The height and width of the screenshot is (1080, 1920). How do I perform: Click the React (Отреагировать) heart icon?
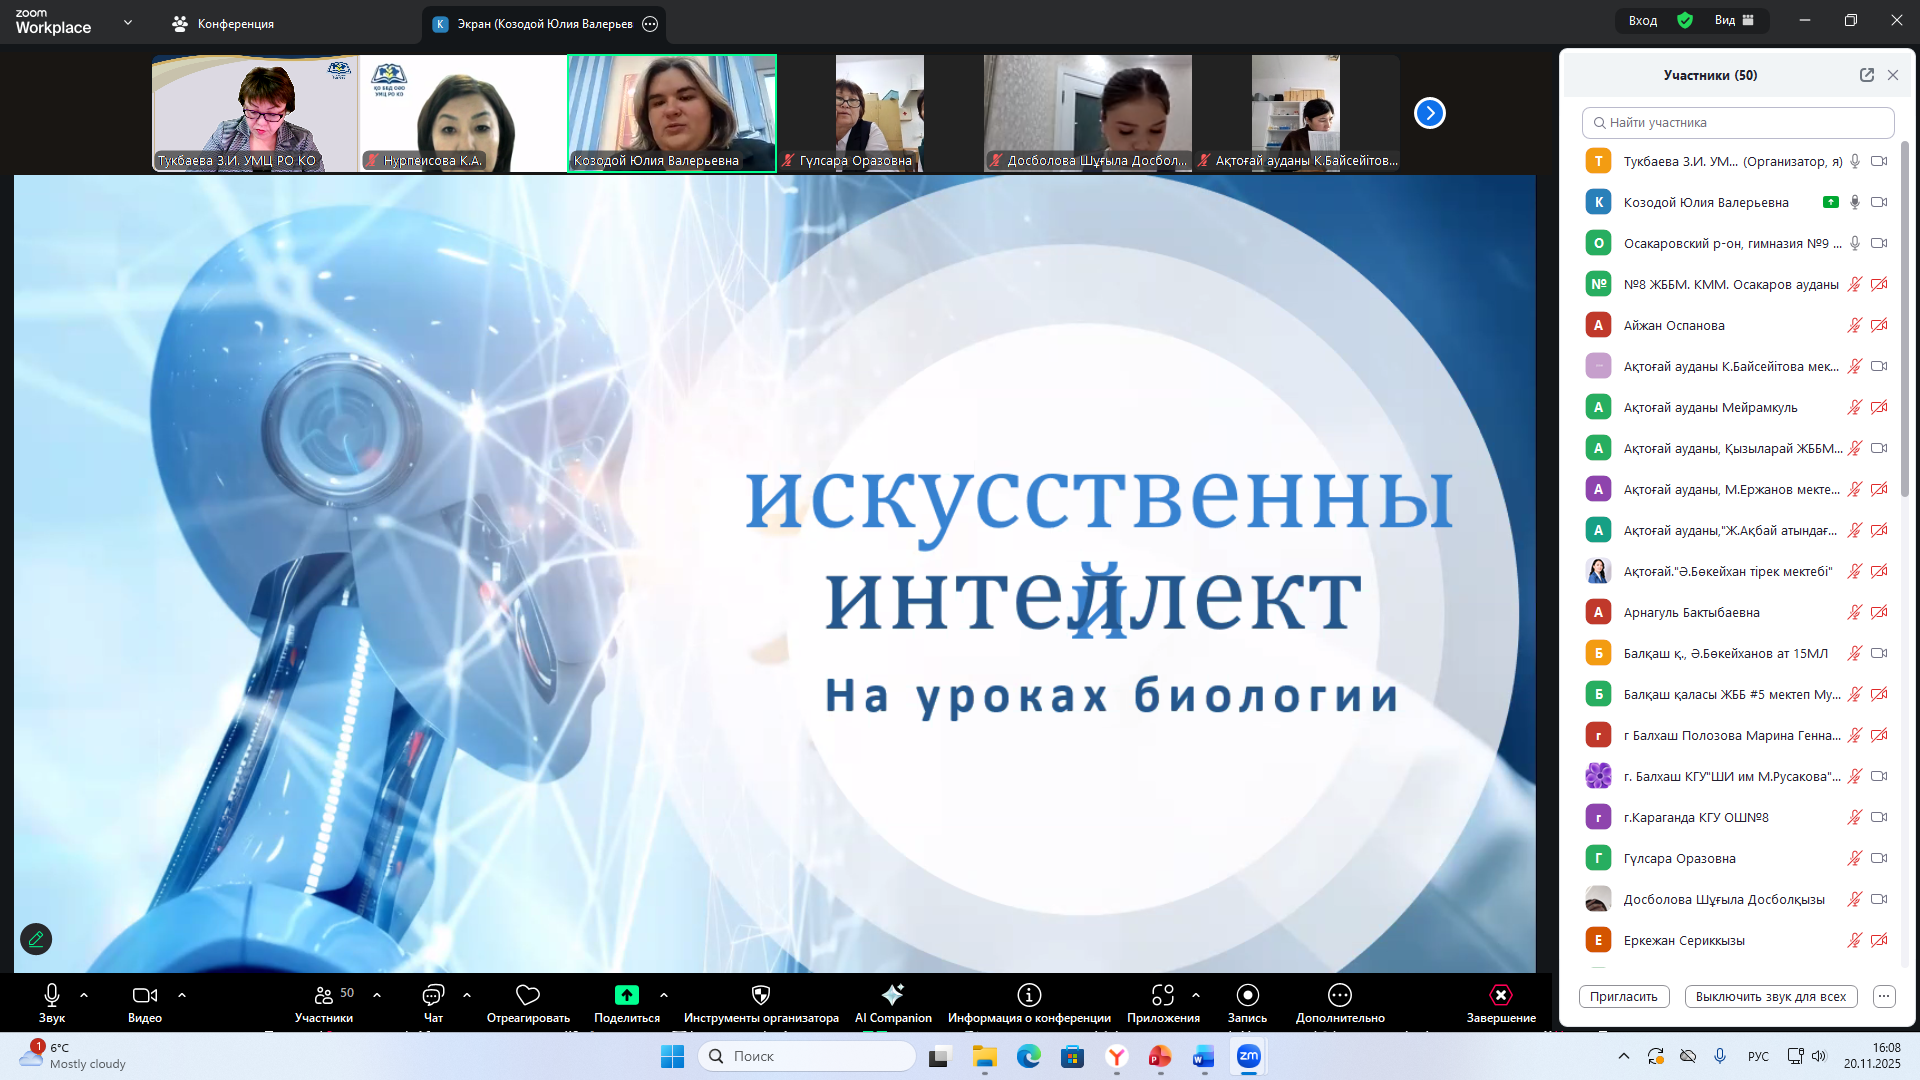527,995
